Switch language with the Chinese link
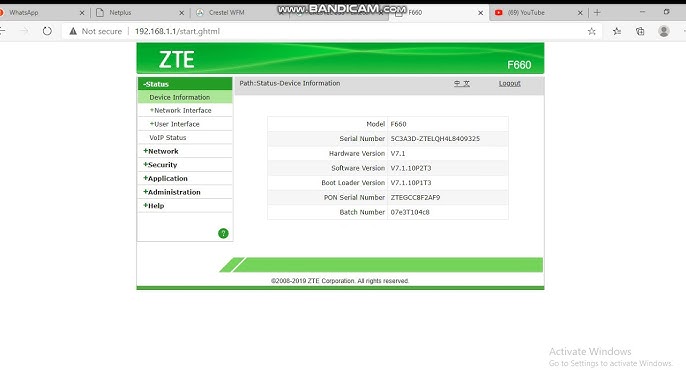The image size is (686, 386). tap(462, 83)
